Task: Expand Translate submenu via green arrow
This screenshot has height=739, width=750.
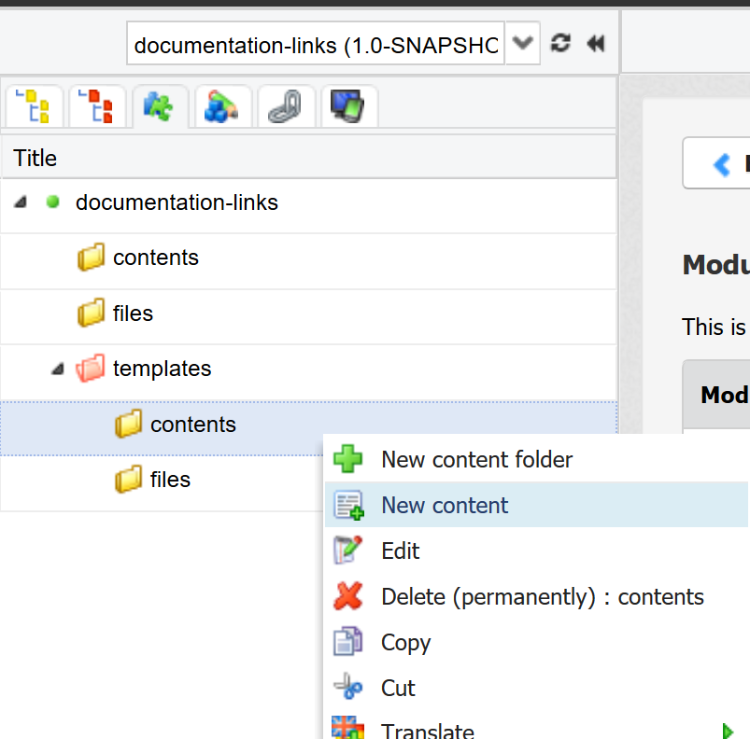Action: pos(728,731)
